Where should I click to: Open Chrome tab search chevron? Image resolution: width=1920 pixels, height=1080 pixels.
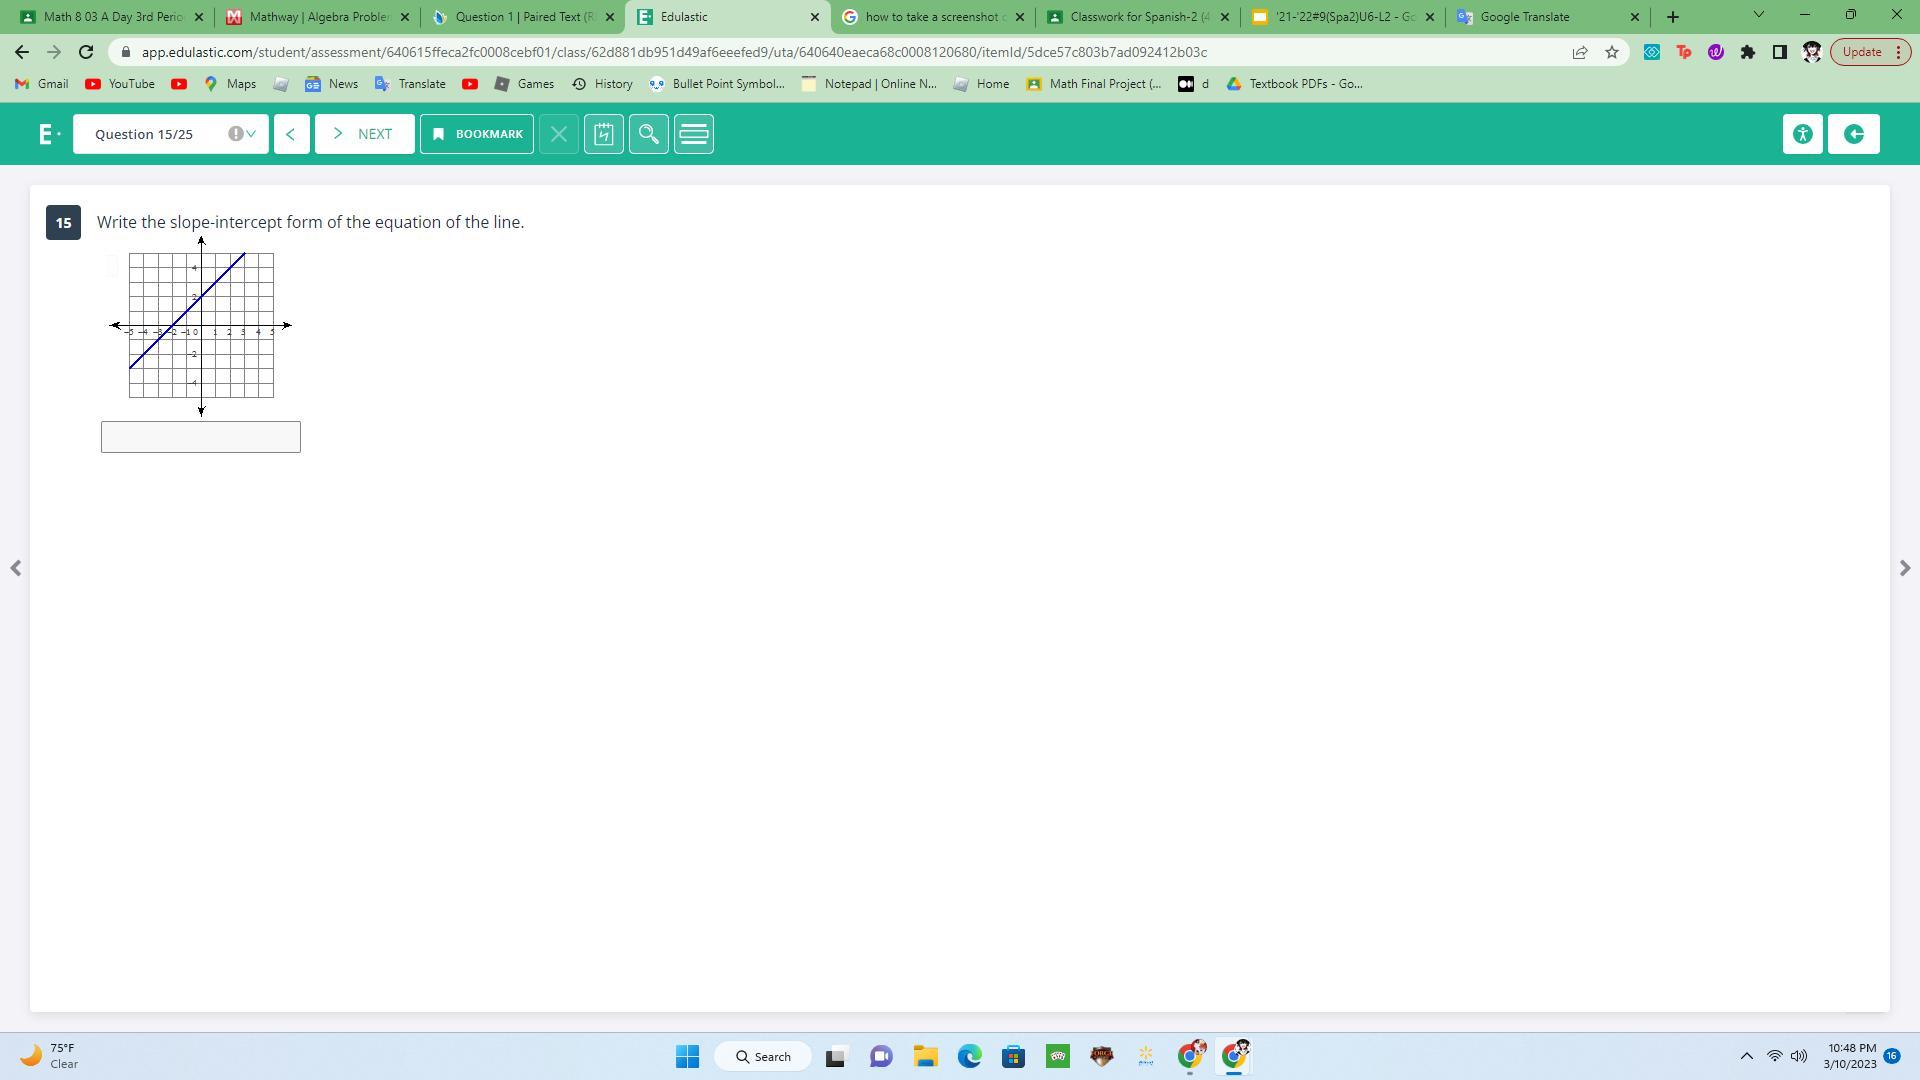tap(1758, 16)
